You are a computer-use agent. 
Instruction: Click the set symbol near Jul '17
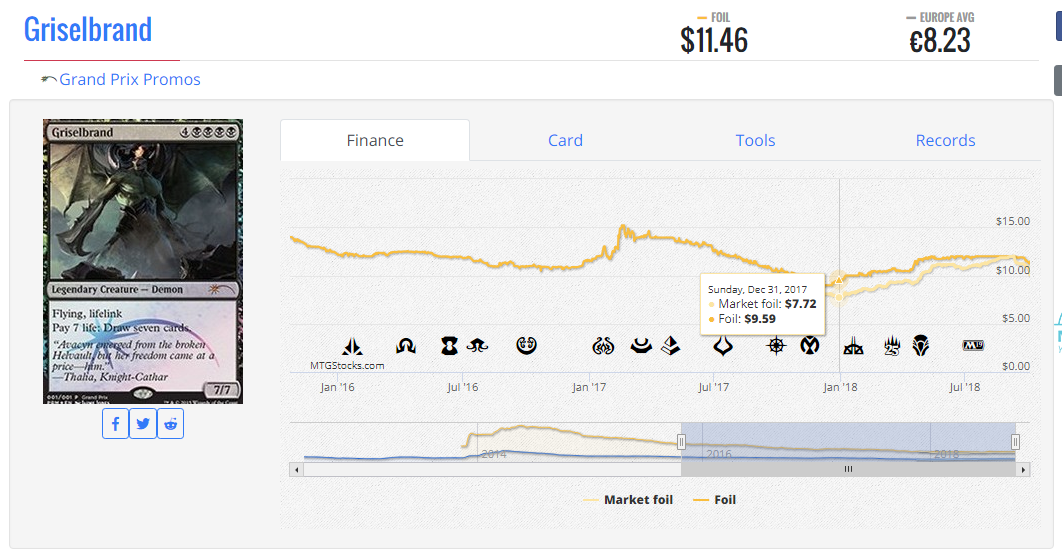click(722, 346)
